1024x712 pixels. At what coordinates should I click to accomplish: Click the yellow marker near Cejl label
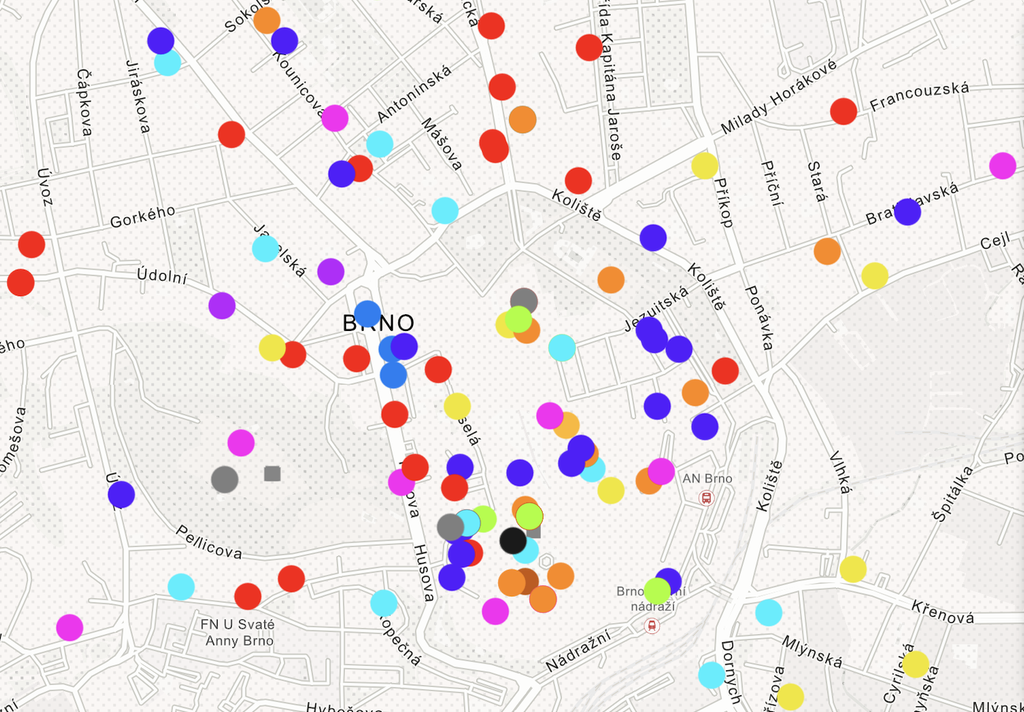click(x=875, y=276)
